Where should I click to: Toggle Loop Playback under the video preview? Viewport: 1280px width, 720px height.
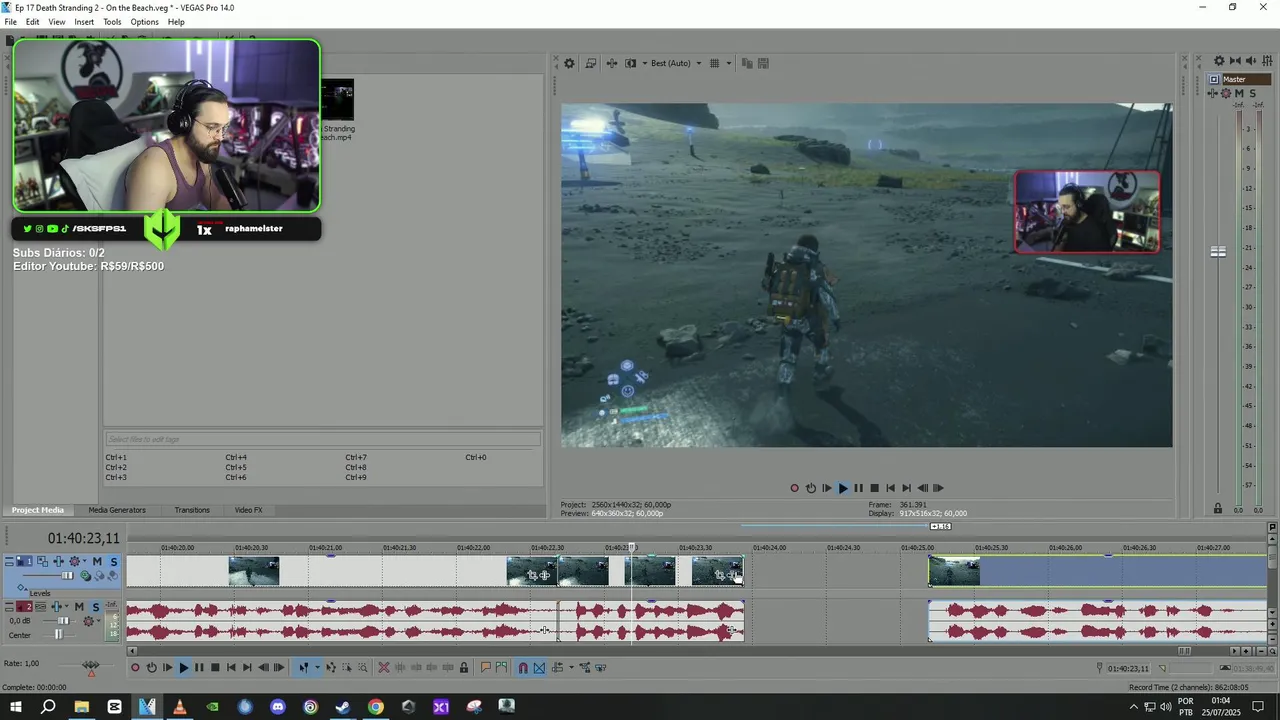(x=811, y=488)
